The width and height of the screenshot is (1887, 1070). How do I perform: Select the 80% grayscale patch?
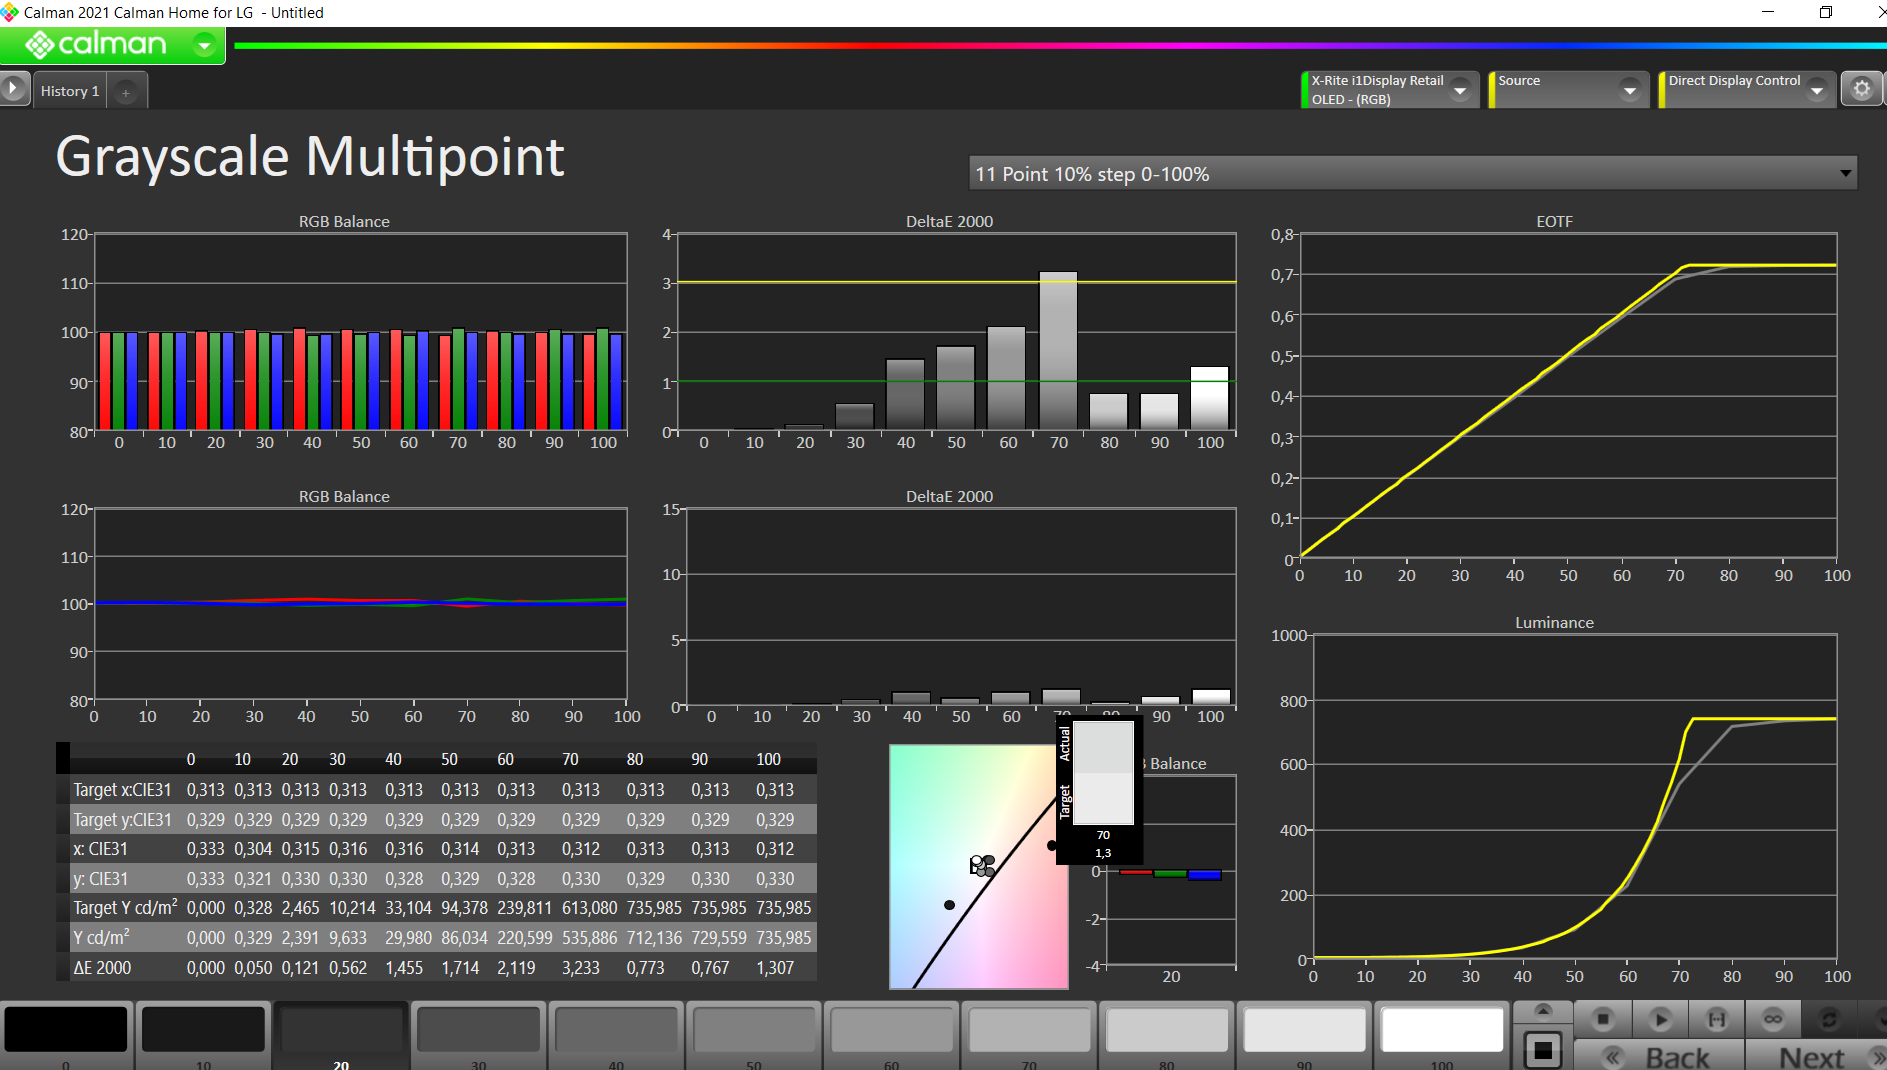(x=1166, y=1030)
